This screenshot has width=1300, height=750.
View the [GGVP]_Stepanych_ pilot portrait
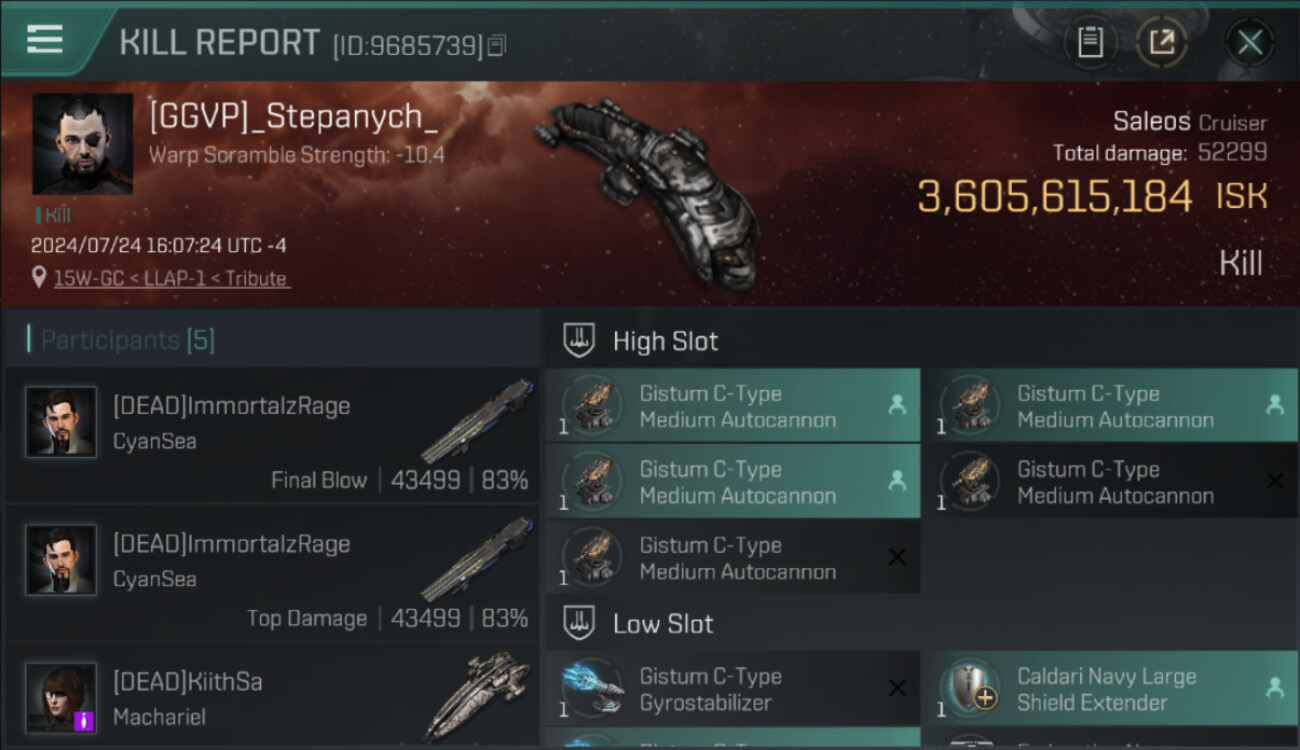[x=82, y=144]
